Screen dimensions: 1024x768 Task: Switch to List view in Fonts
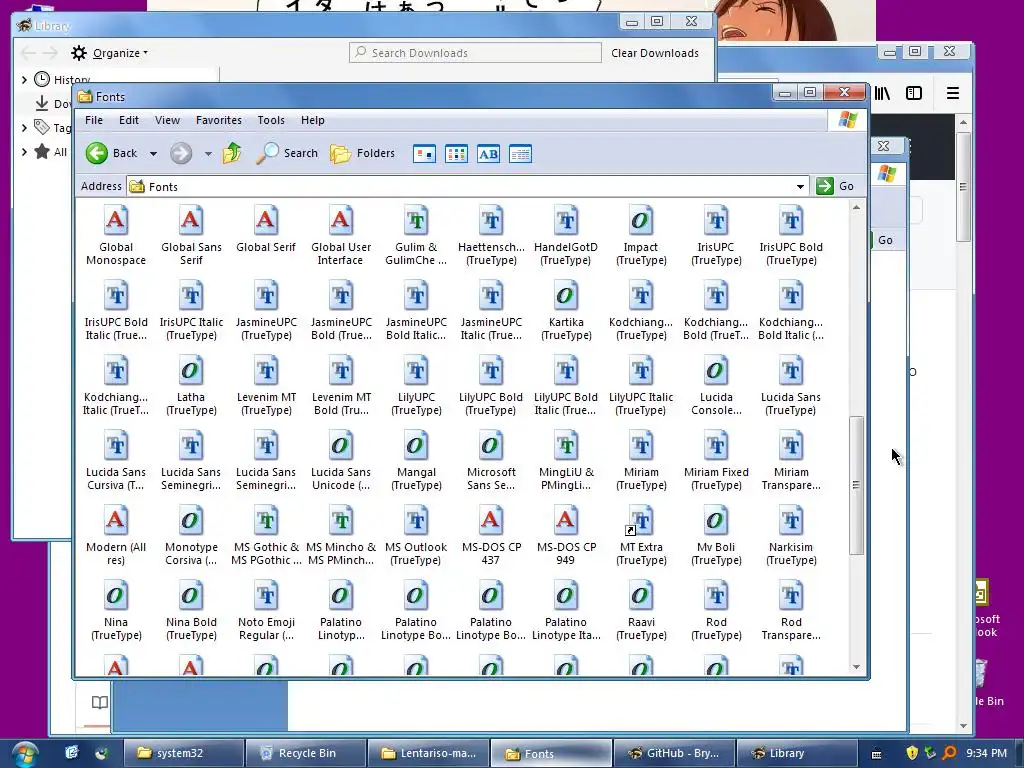(456, 154)
